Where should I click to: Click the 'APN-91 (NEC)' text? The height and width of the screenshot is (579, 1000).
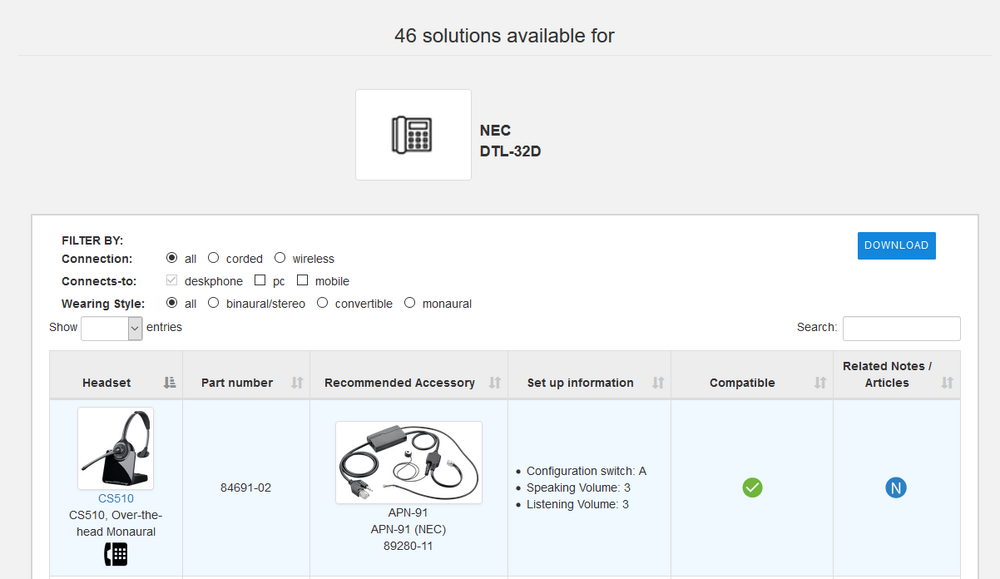point(408,529)
